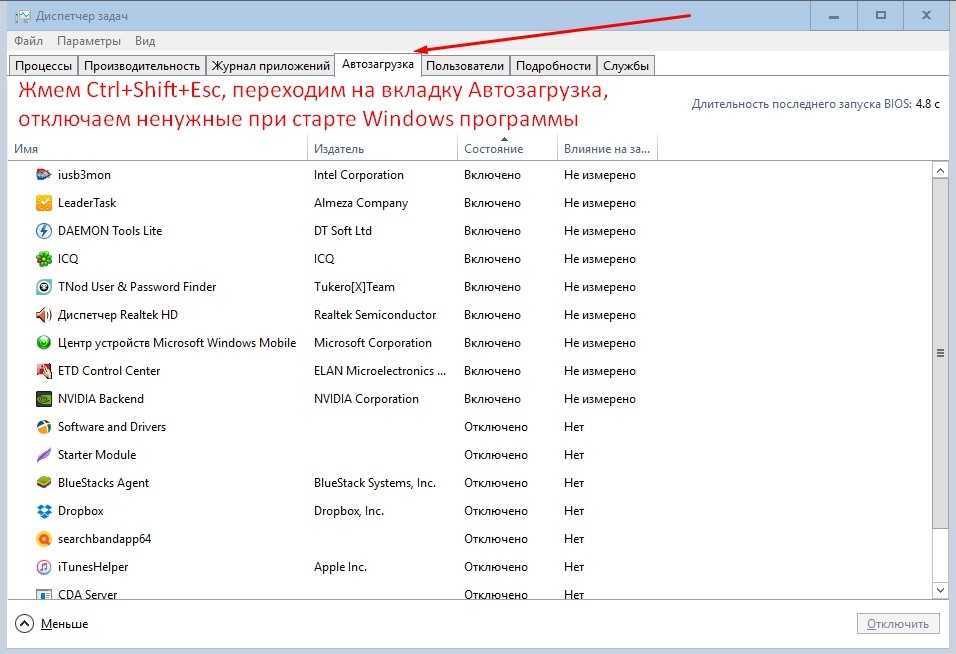Click the Almeza Company publisher cell
This screenshot has width=956, height=654.
point(361,203)
